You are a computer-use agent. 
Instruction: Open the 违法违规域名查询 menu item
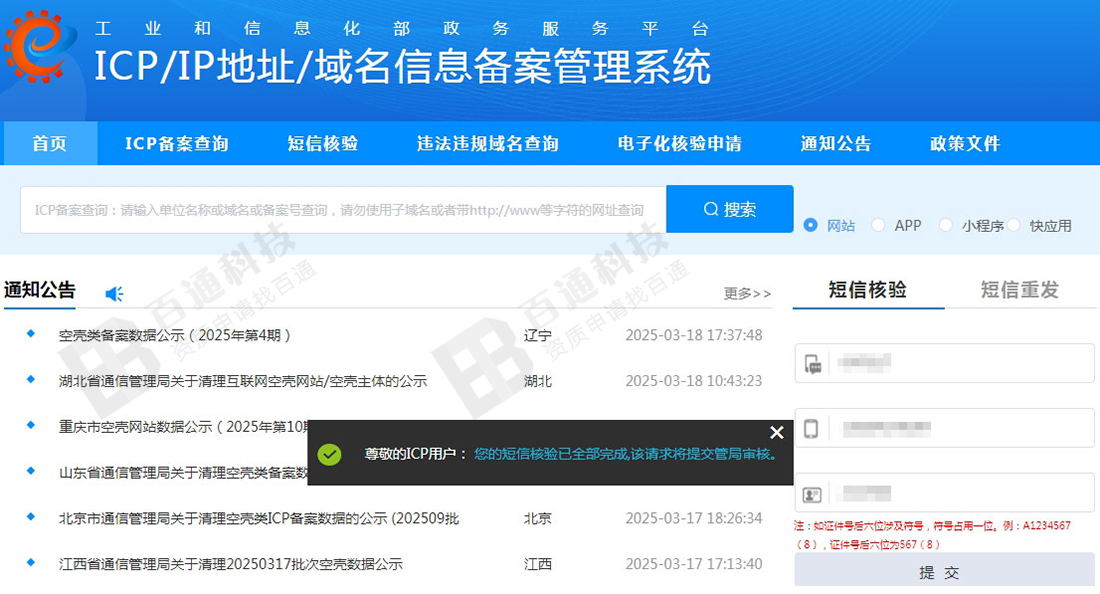point(487,143)
